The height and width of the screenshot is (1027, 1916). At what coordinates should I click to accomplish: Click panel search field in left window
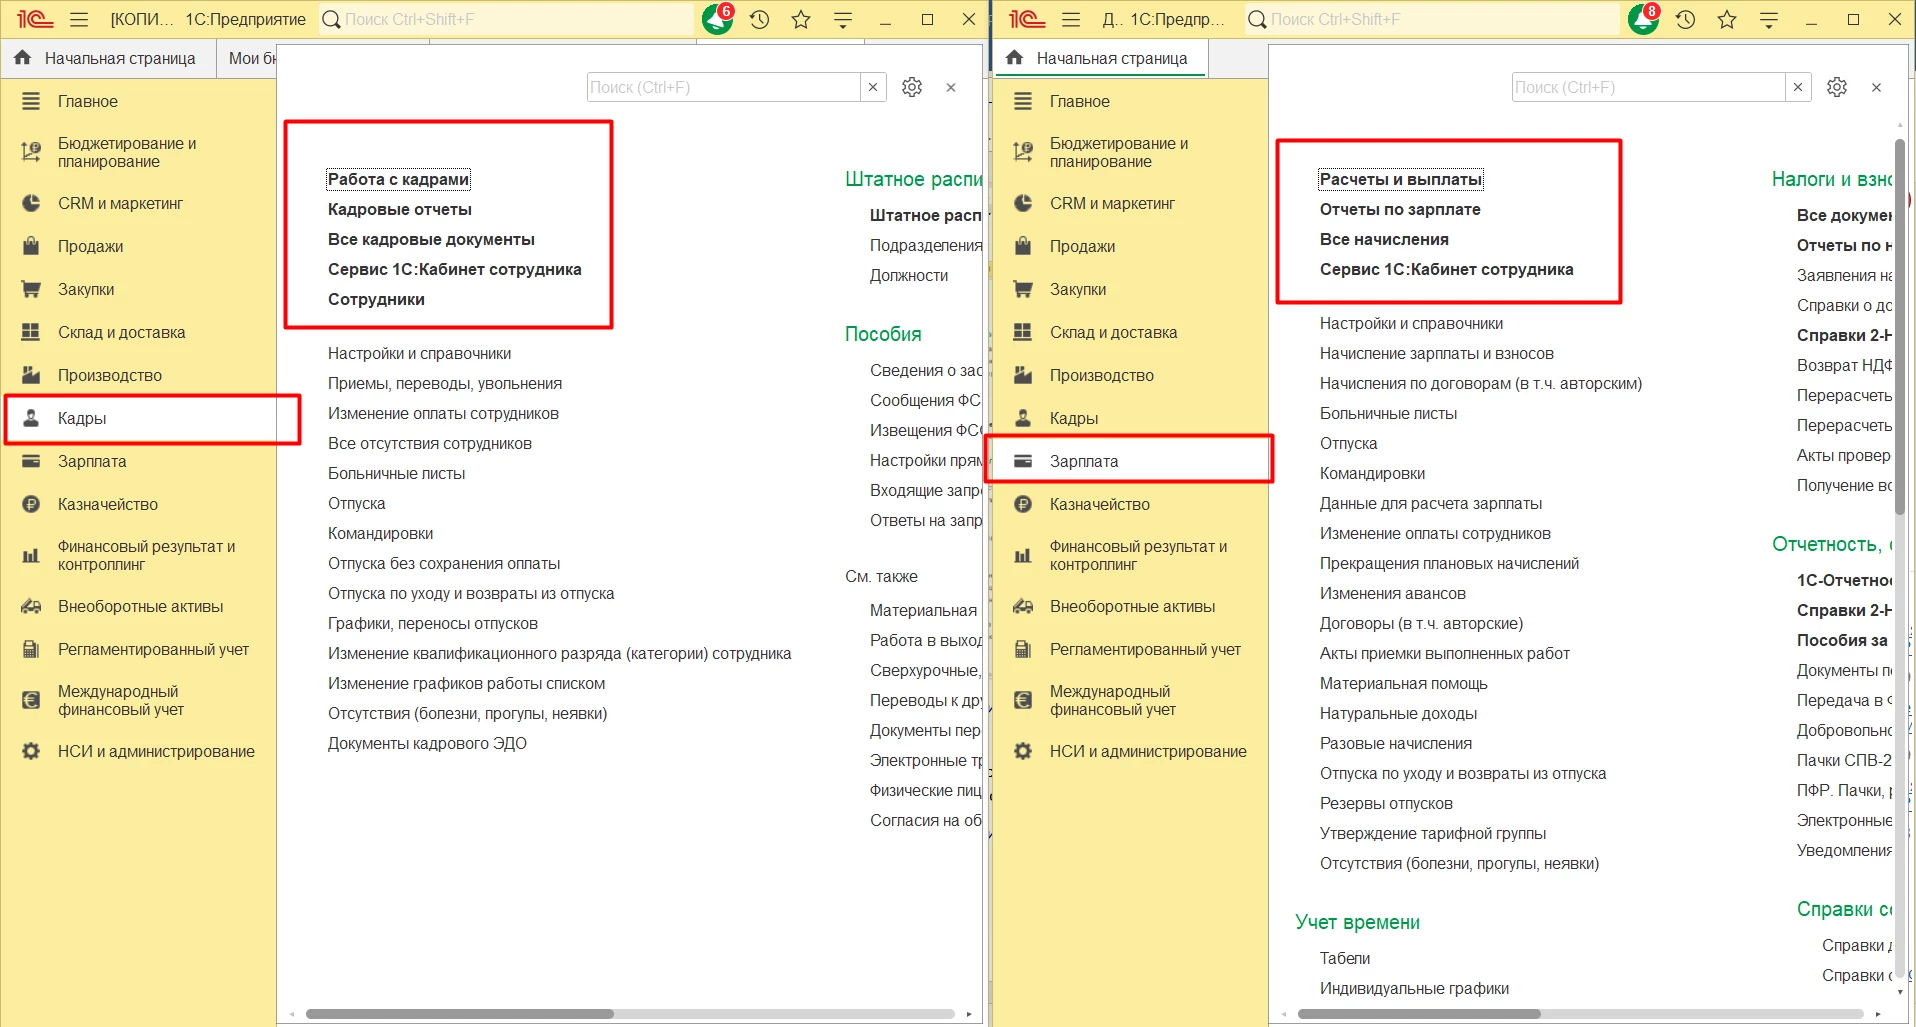click(x=723, y=87)
